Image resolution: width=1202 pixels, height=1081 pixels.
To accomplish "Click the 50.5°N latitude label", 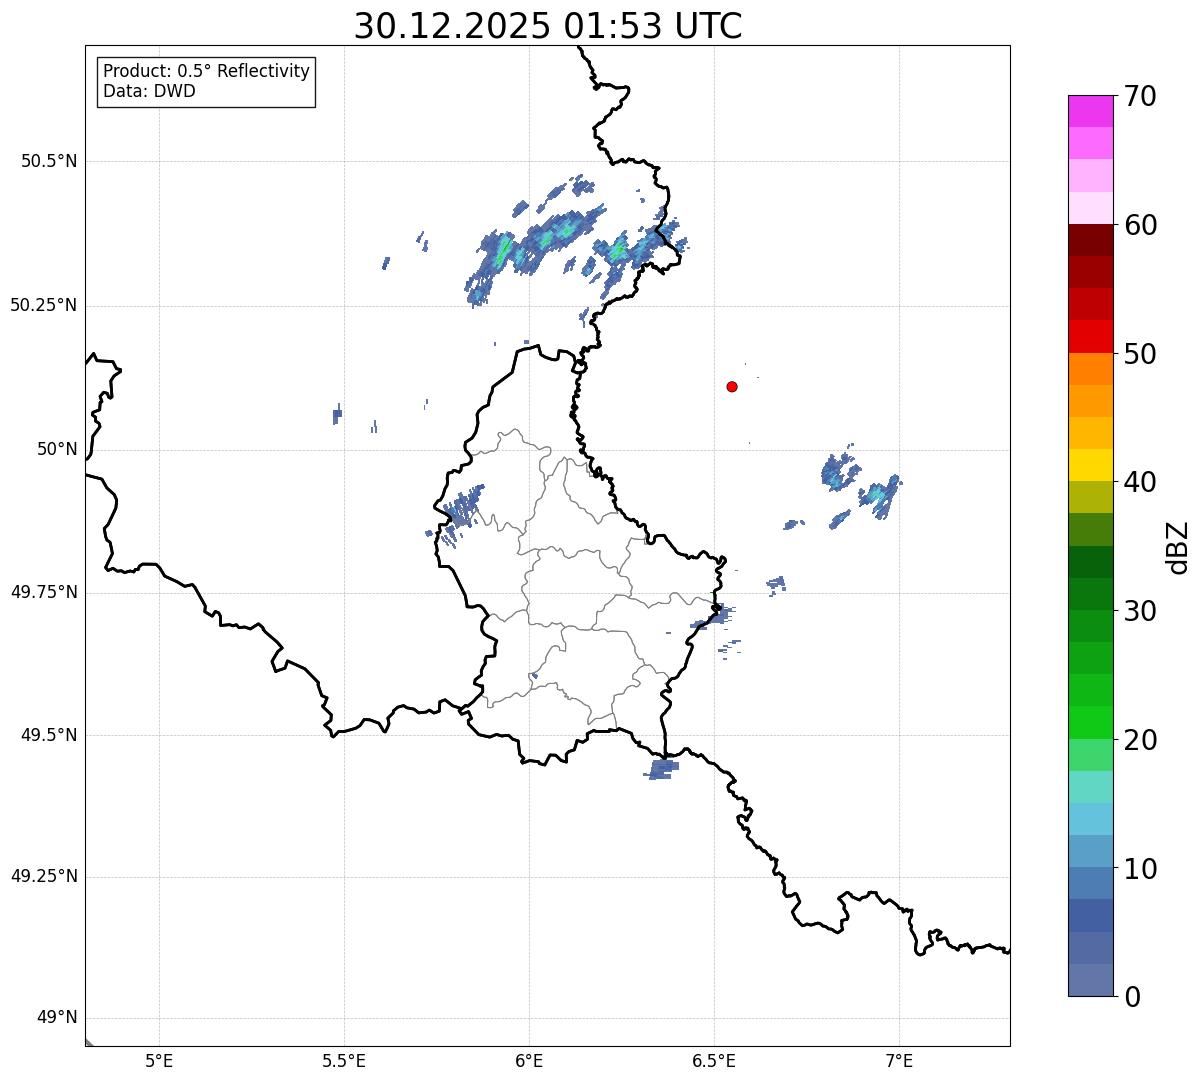I will 49,161.
